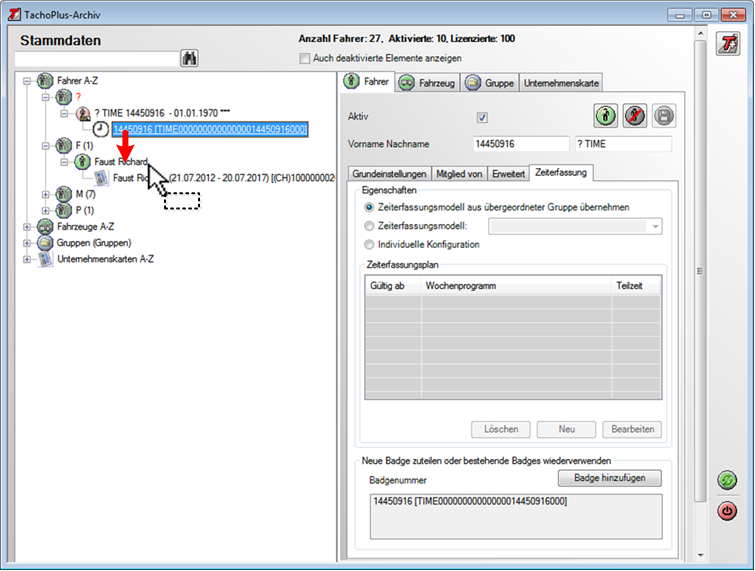Click the M (7) group icon
The width and height of the screenshot is (755, 571).
pyautogui.click(x=64, y=194)
